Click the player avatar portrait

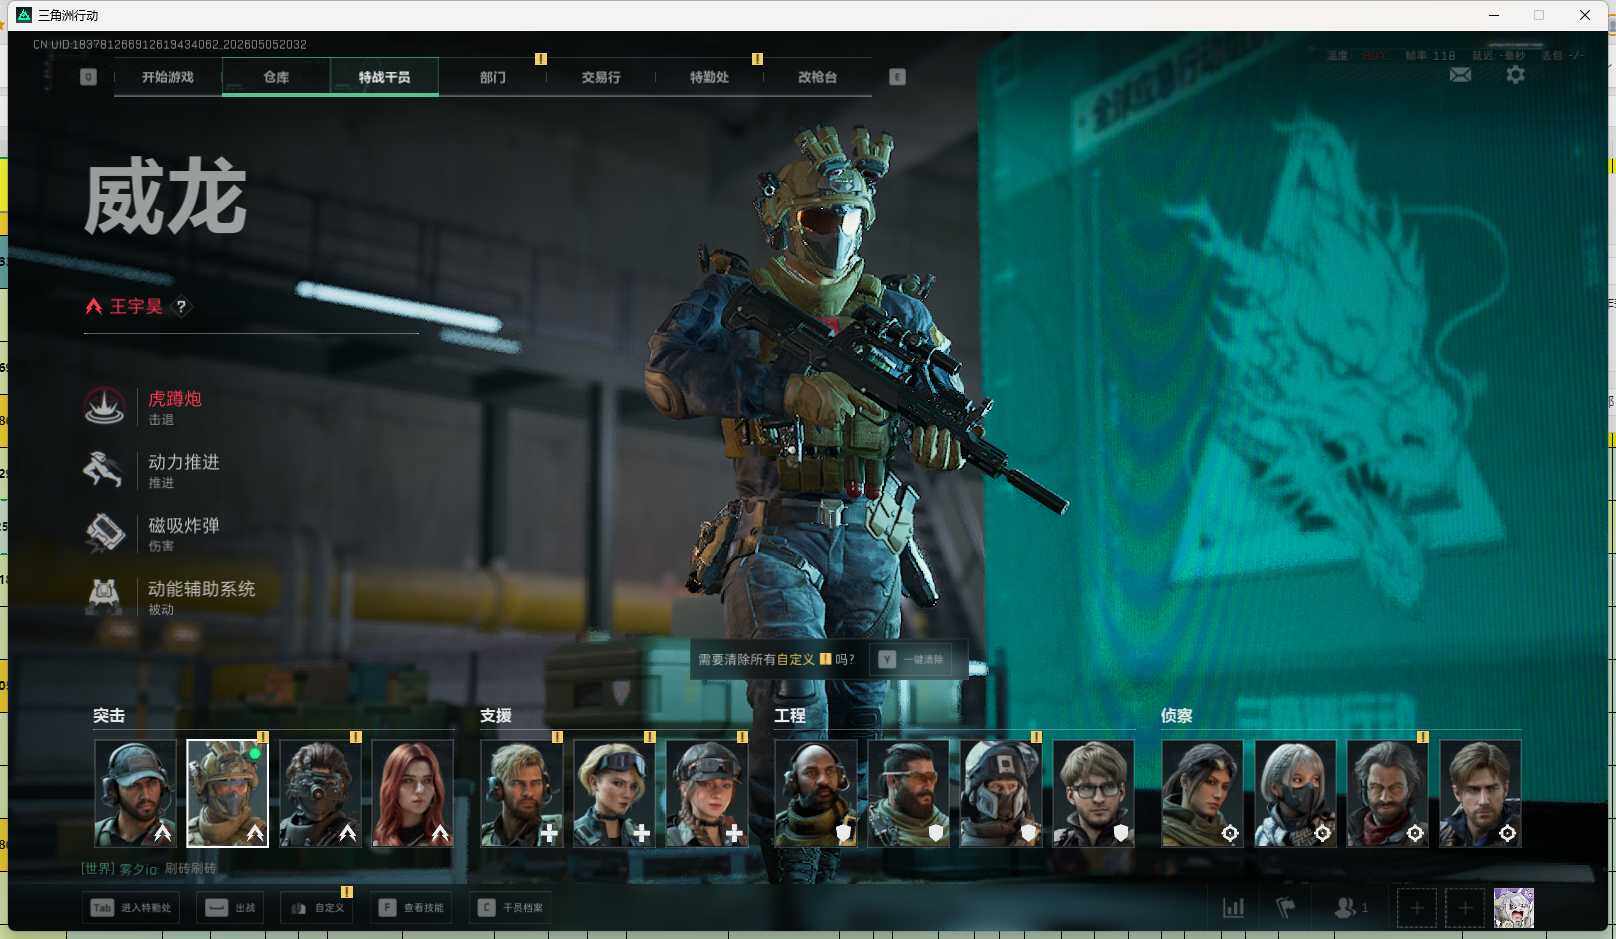(x=1513, y=908)
